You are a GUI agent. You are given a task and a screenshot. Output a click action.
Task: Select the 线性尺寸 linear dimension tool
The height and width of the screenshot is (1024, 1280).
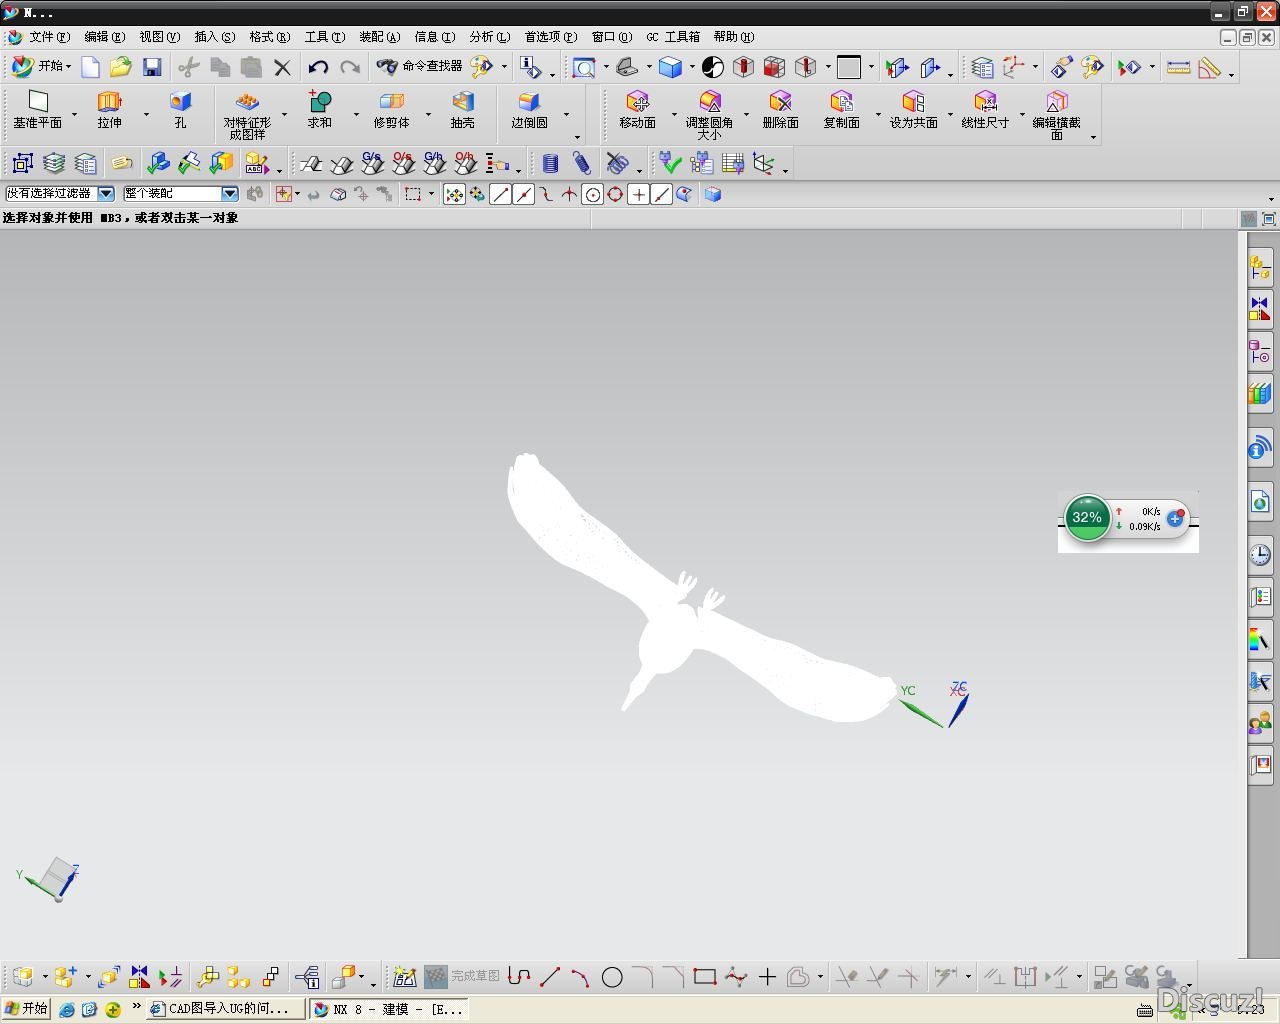(x=985, y=110)
